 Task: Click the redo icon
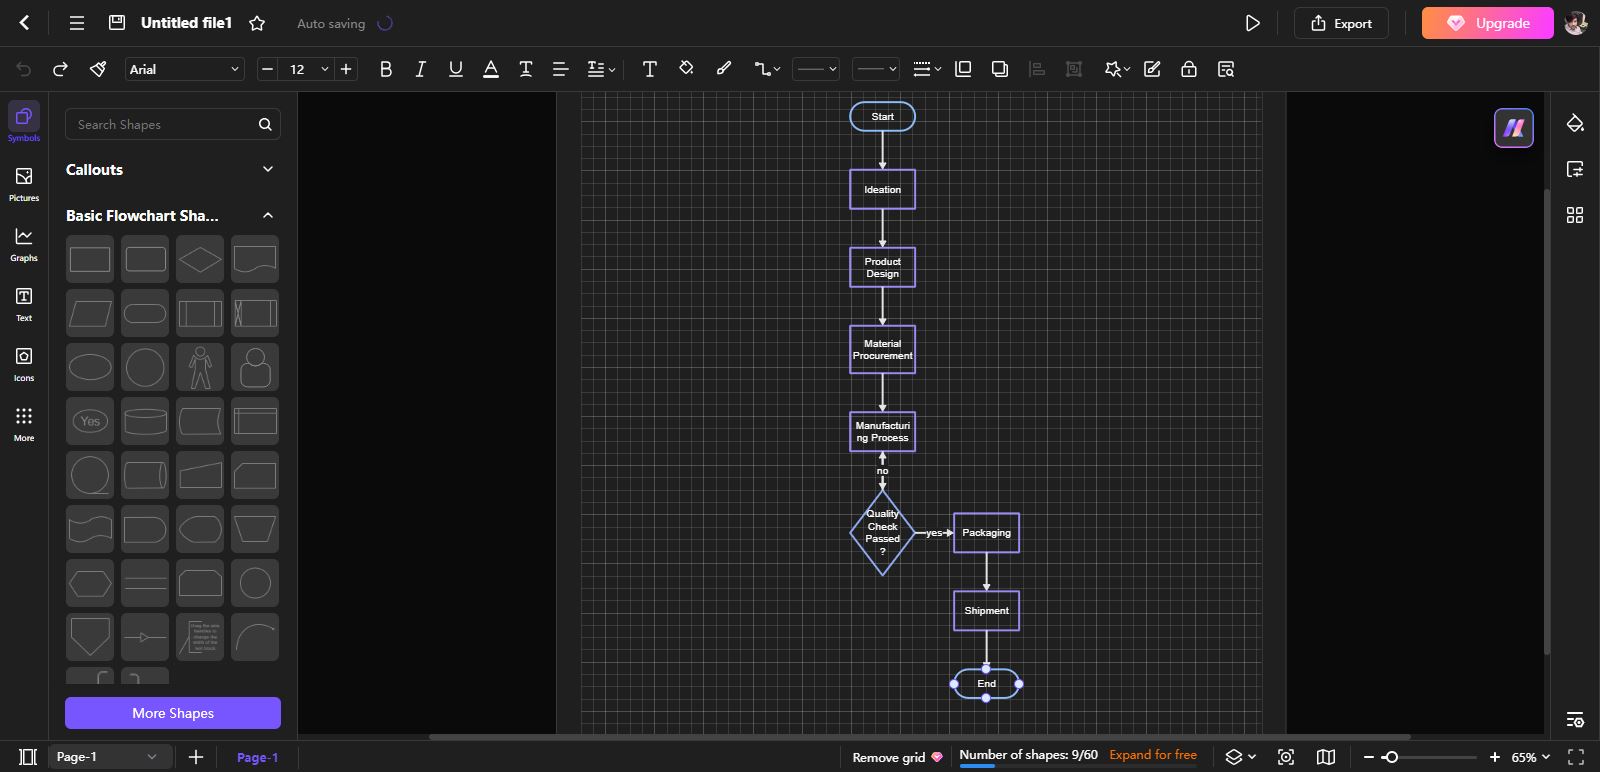(x=60, y=69)
